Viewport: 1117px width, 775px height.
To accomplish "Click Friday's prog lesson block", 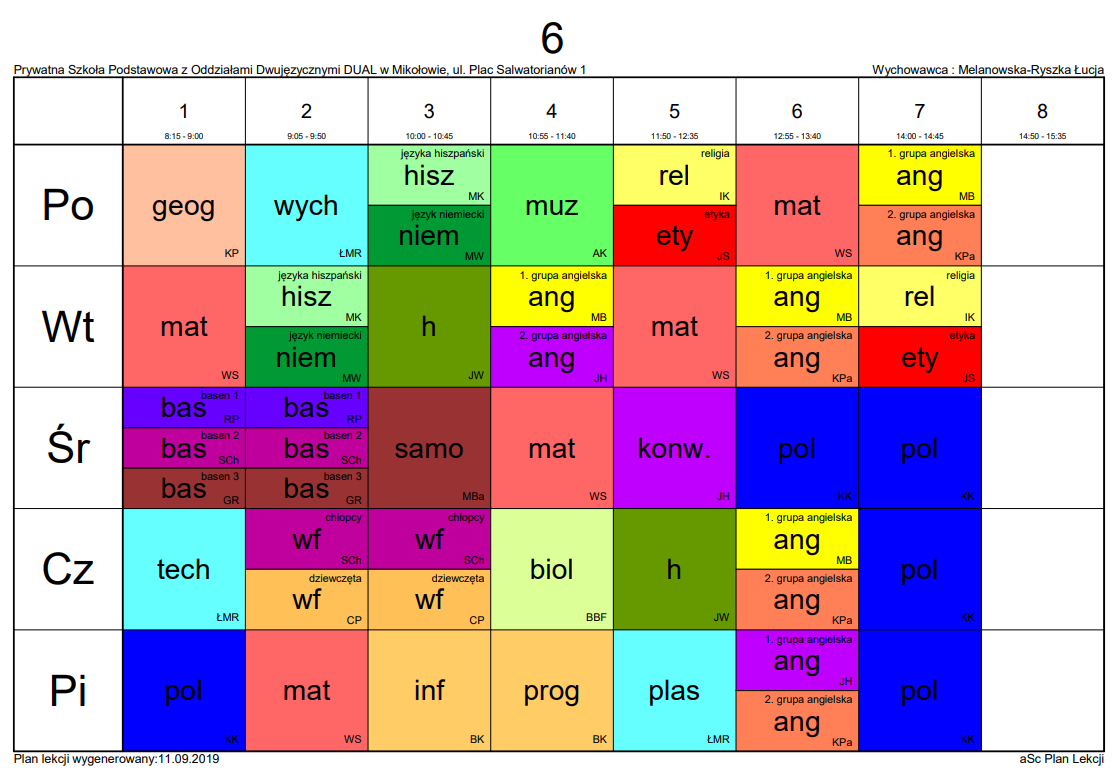I will [551, 690].
